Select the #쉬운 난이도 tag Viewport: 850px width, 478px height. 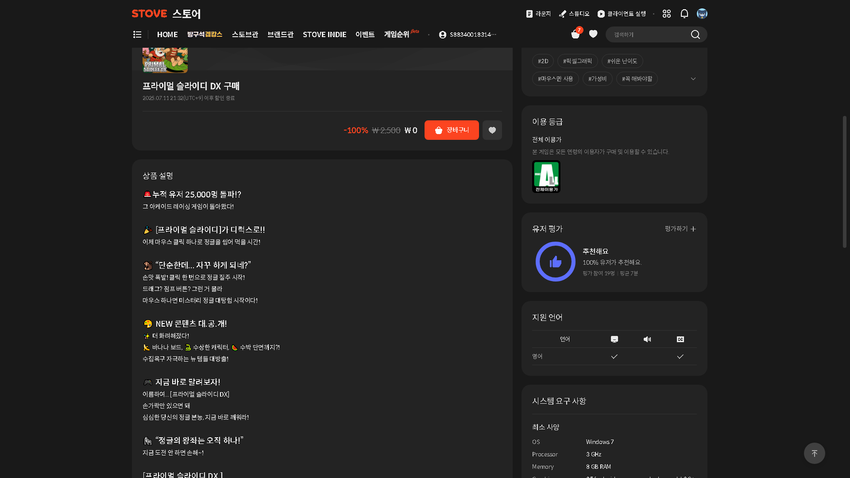[x=622, y=61]
